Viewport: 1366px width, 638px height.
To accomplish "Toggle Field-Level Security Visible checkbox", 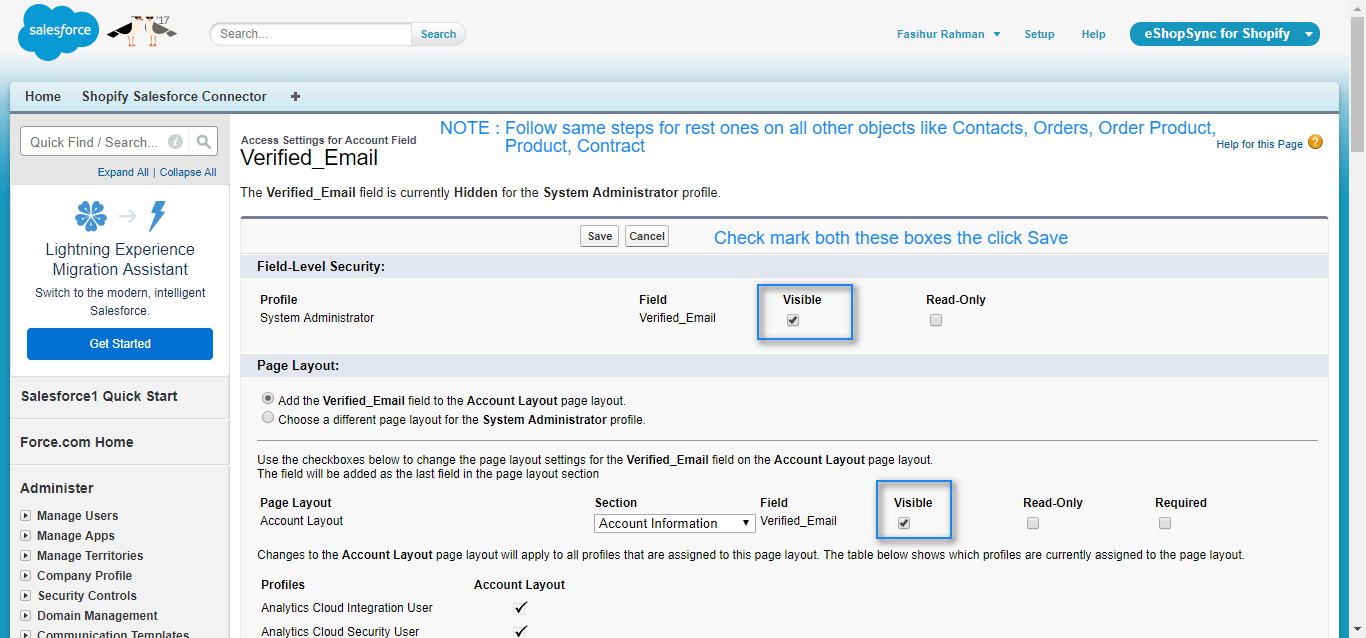I will coord(793,321).
